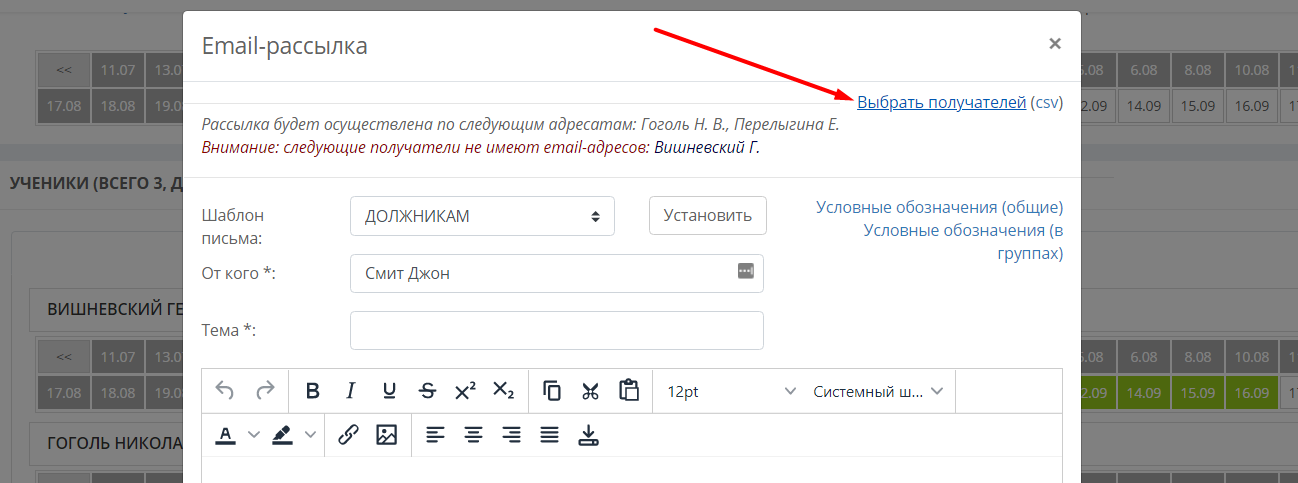Viewport: 1298px width, 483px height.
Task: Click green 14.09 cell in Вишневский row
Action: 1143,391
